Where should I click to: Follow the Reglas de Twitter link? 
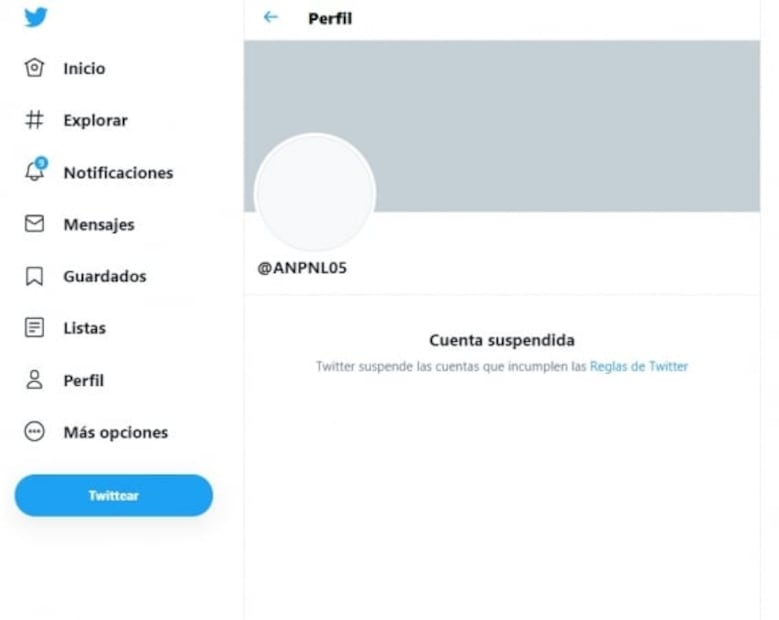pyautogui.click(x=638, y=367)
